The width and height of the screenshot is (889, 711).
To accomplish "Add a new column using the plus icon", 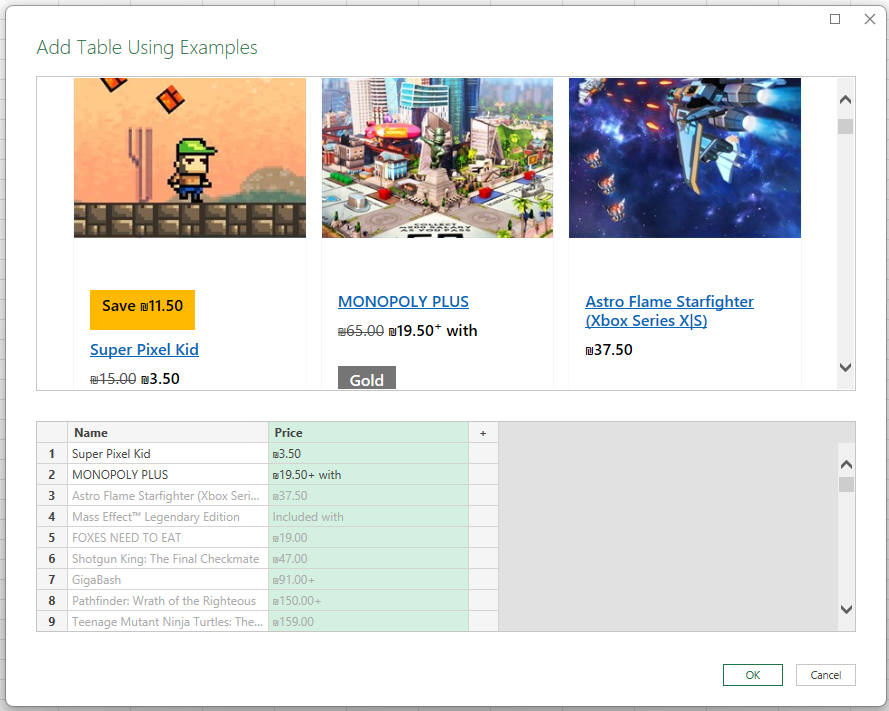I will point(482,432).
